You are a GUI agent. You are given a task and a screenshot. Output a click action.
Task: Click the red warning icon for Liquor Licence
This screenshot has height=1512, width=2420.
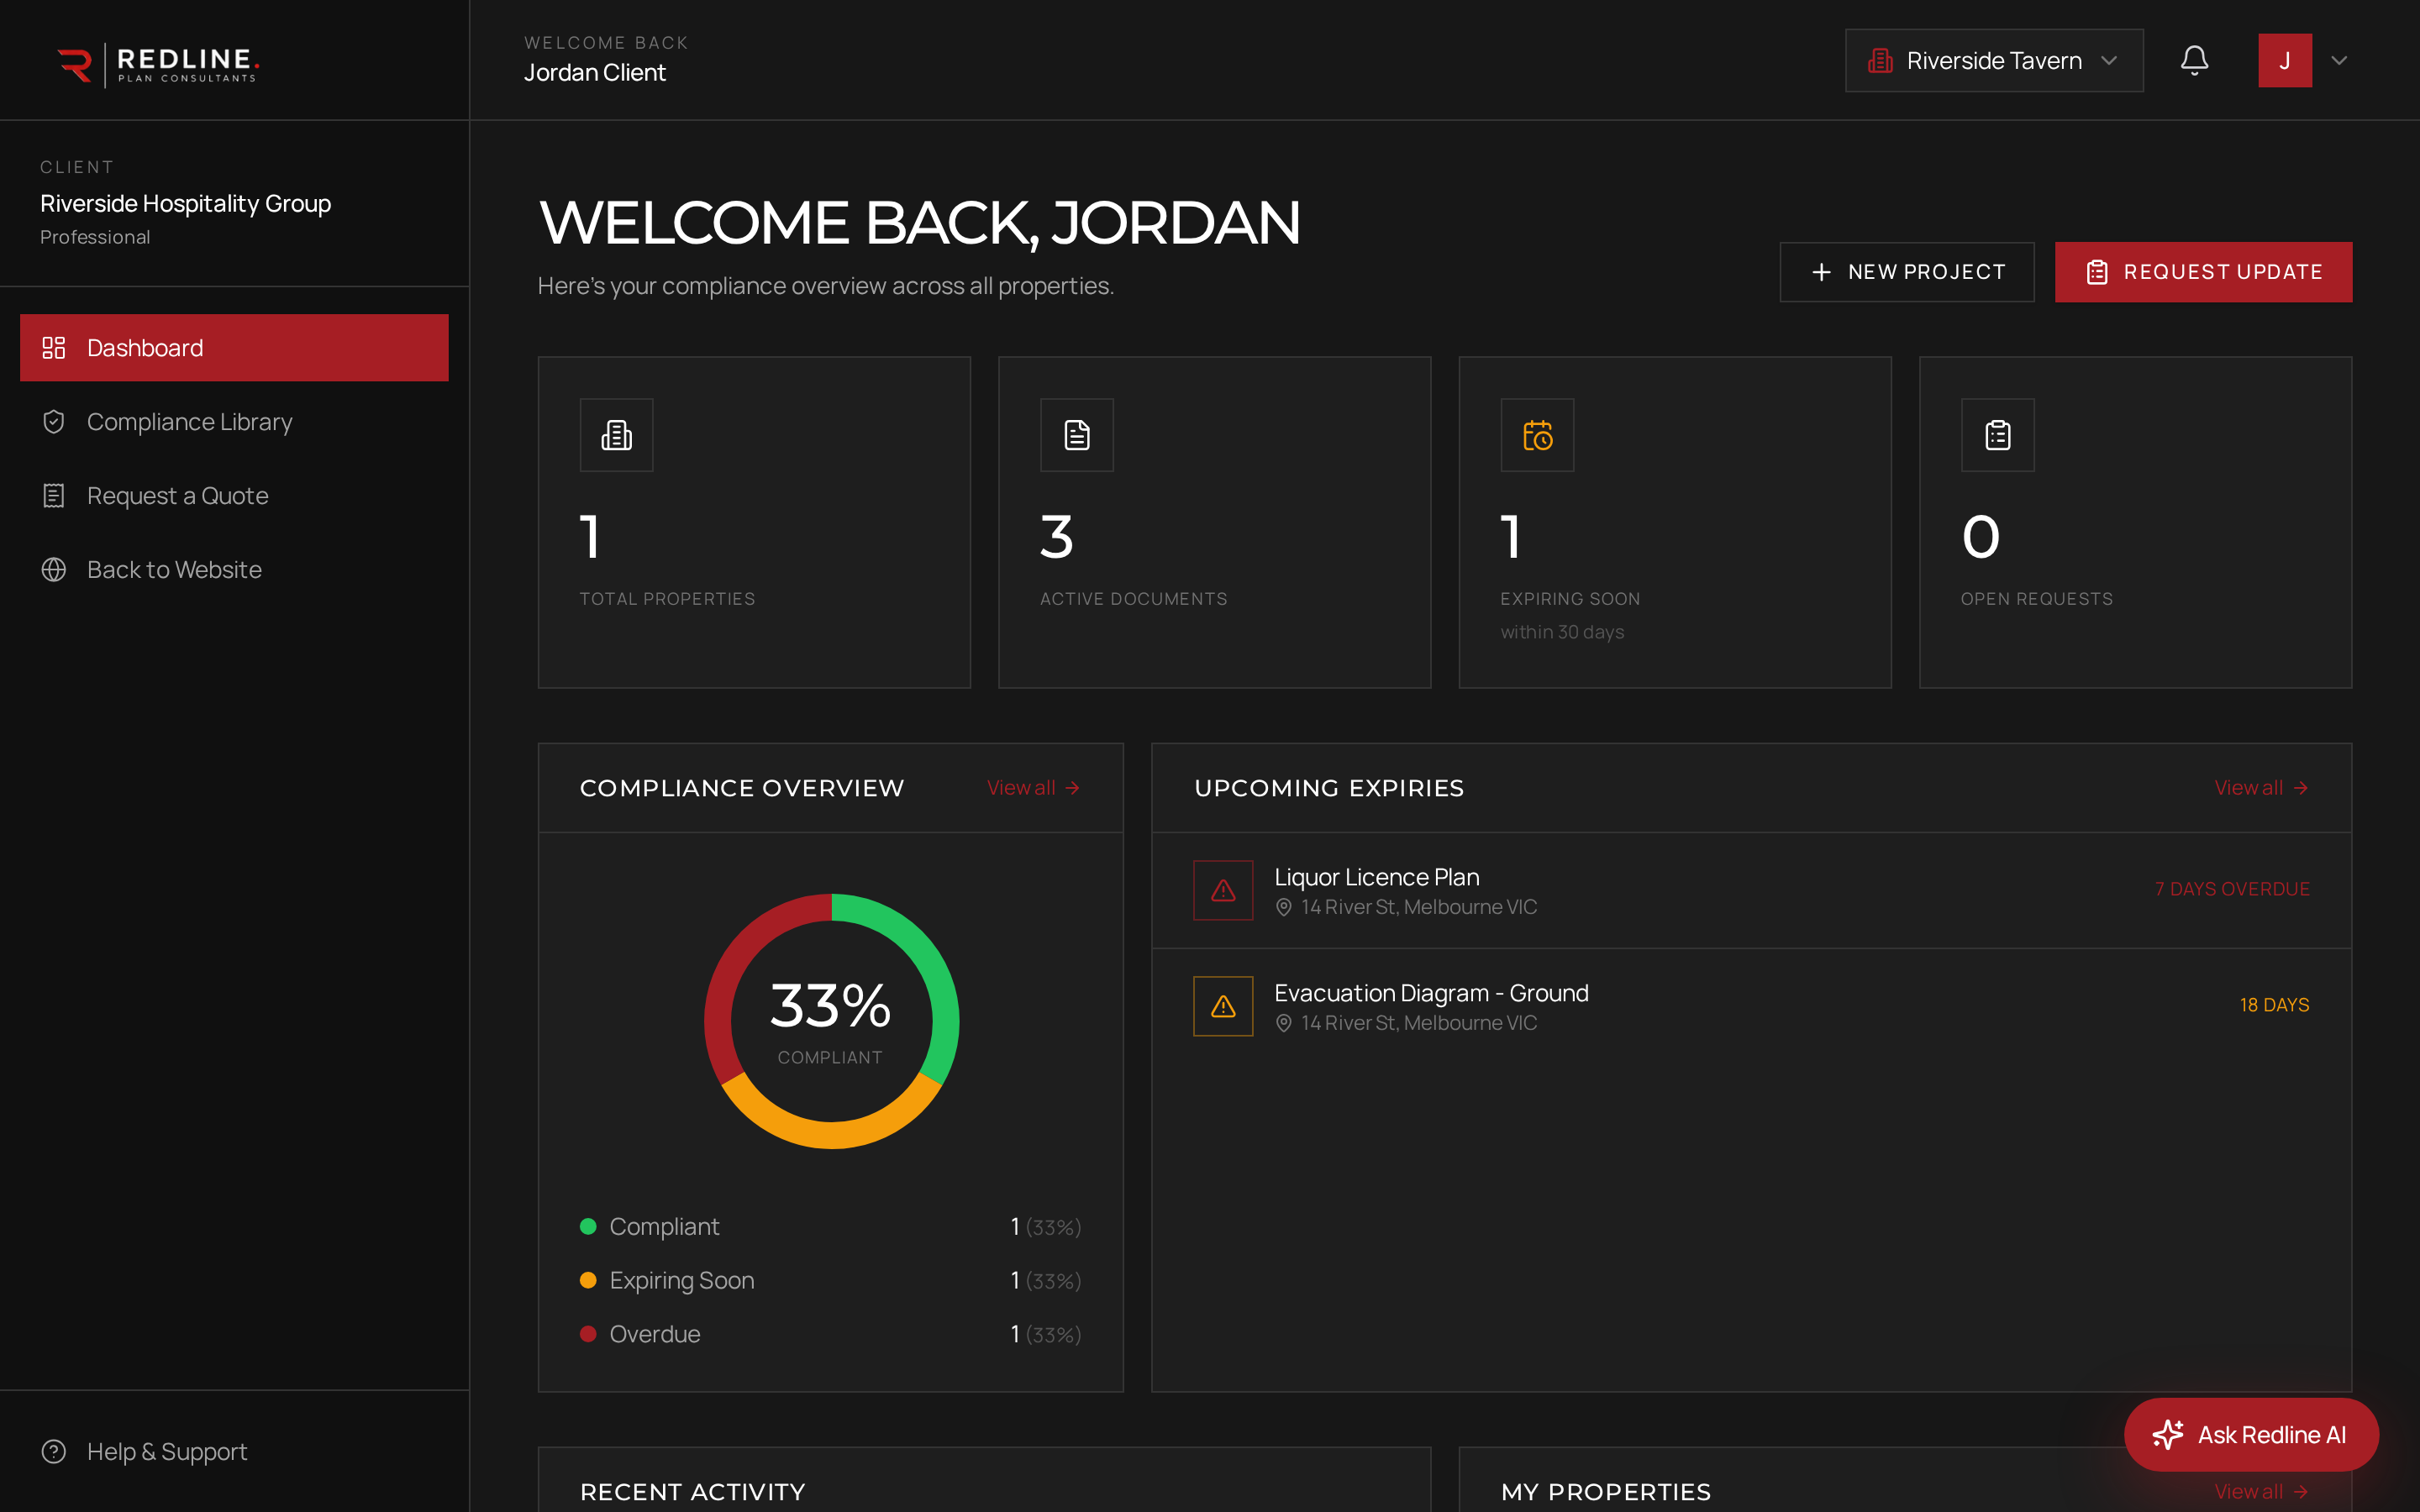1223,890
